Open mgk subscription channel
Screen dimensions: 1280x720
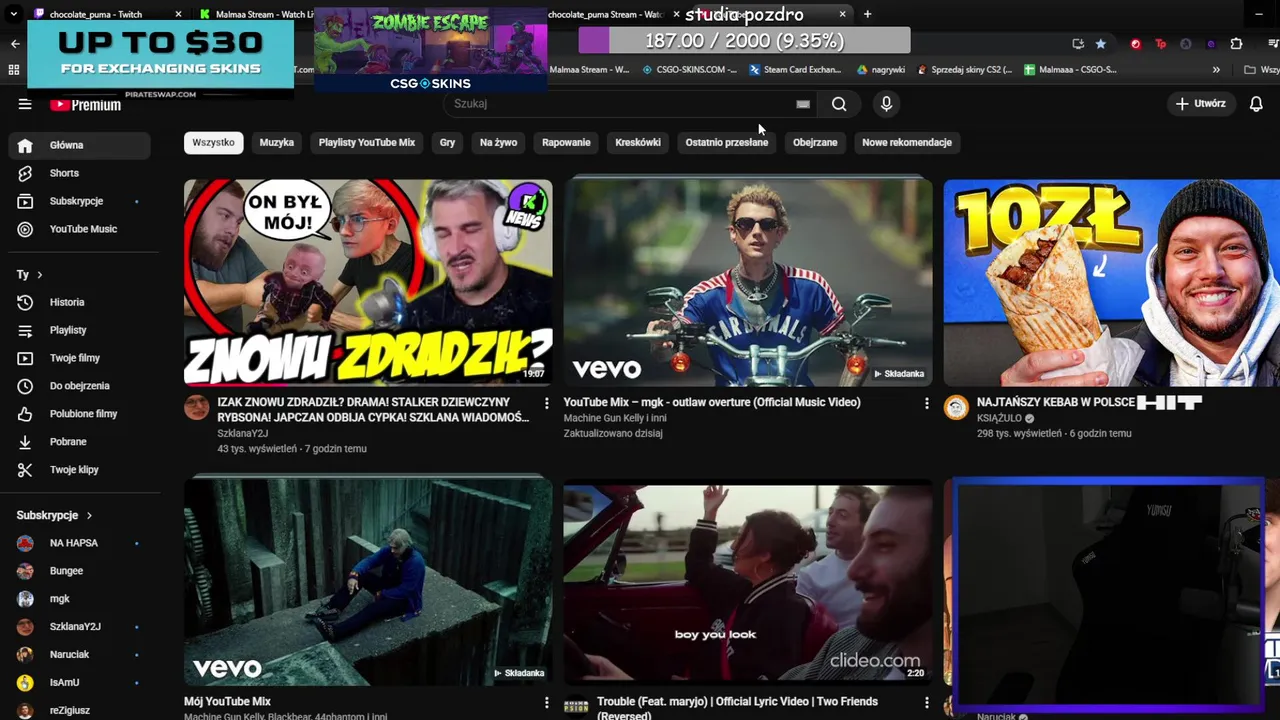tap(80, 599)
